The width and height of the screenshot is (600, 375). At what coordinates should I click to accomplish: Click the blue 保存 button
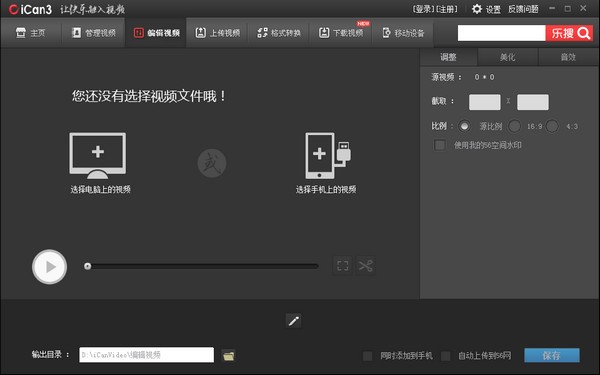point(552,355)
